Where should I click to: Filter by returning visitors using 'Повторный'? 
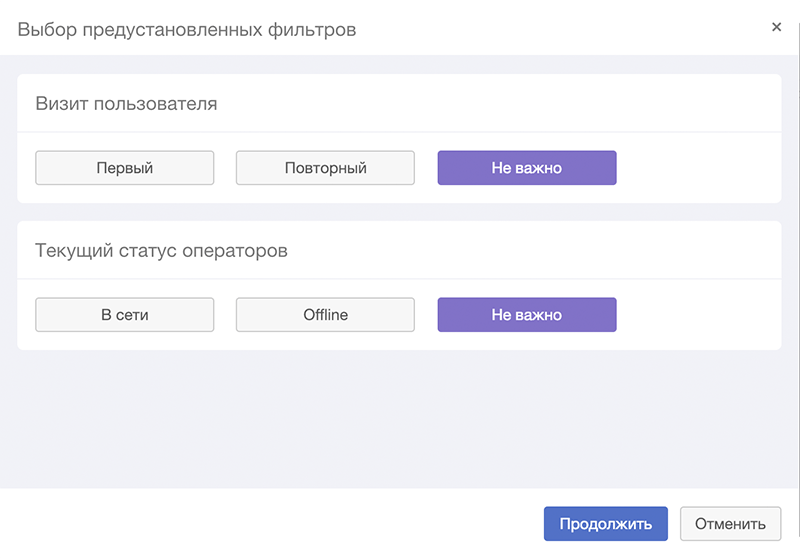coord(325,168)
